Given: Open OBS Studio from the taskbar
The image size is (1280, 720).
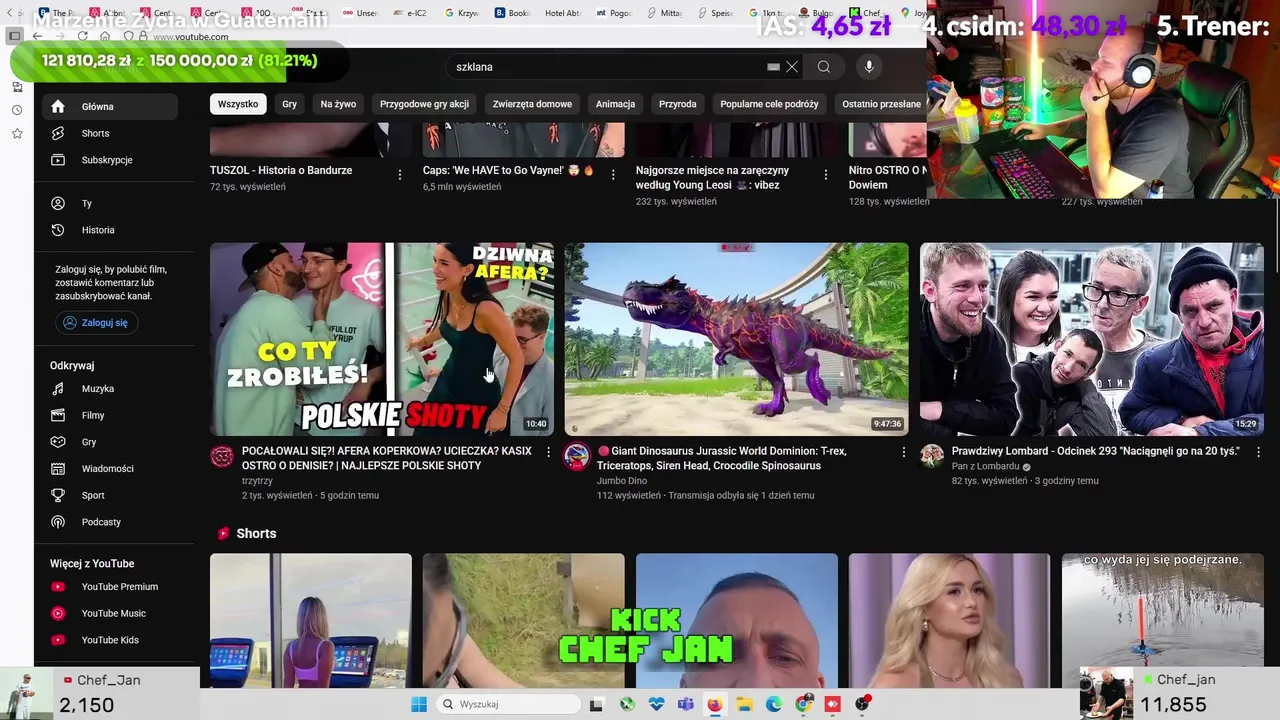Looking at the screenshot, I should [x=862, y=704].
